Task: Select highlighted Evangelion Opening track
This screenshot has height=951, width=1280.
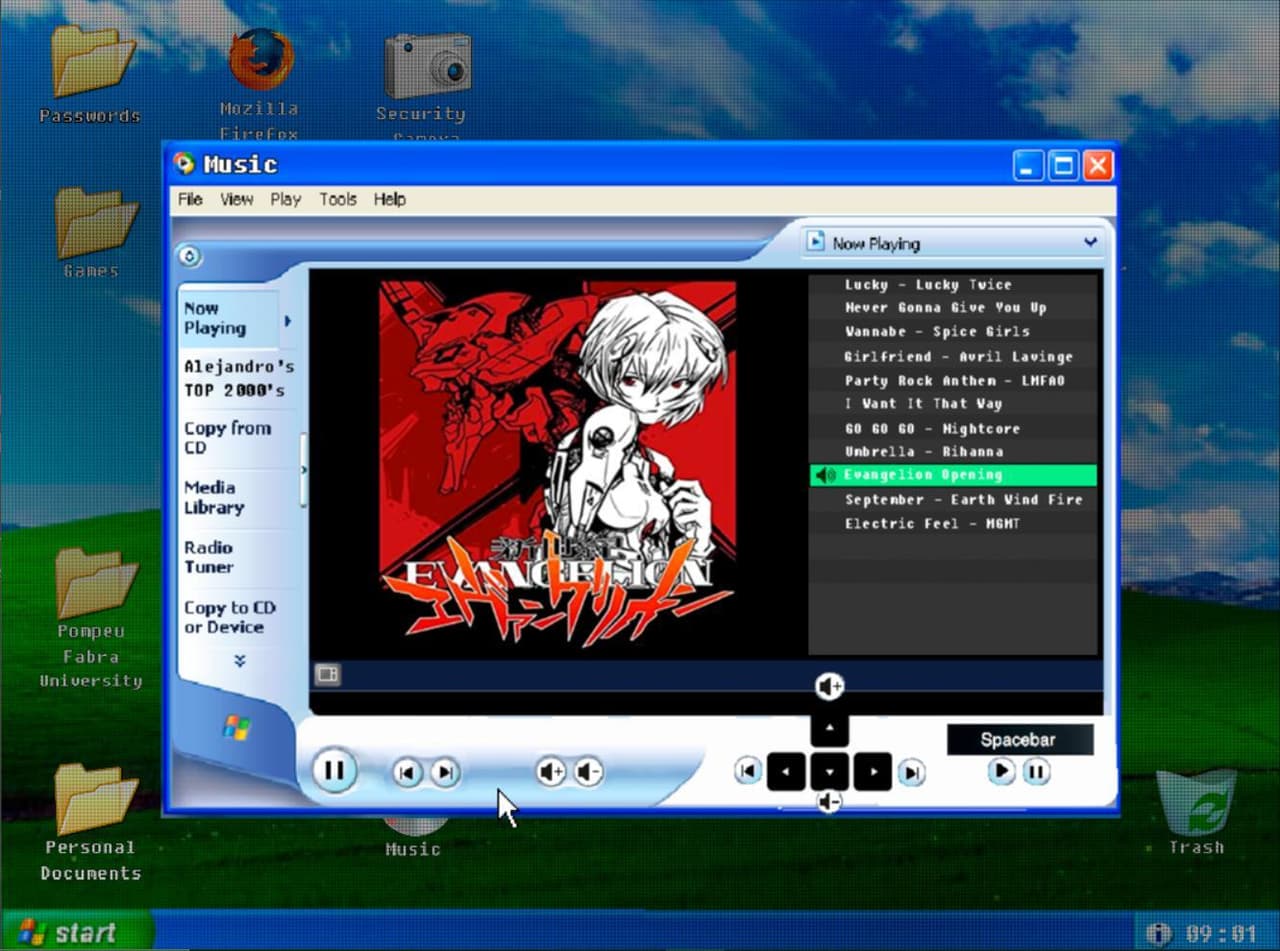Action: click(x=953, y=475)
